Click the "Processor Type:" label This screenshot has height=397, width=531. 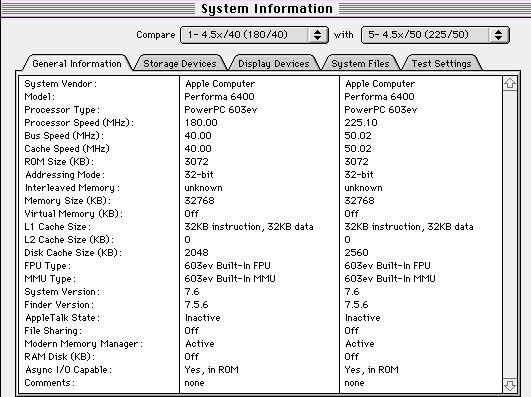pos(62,110)
